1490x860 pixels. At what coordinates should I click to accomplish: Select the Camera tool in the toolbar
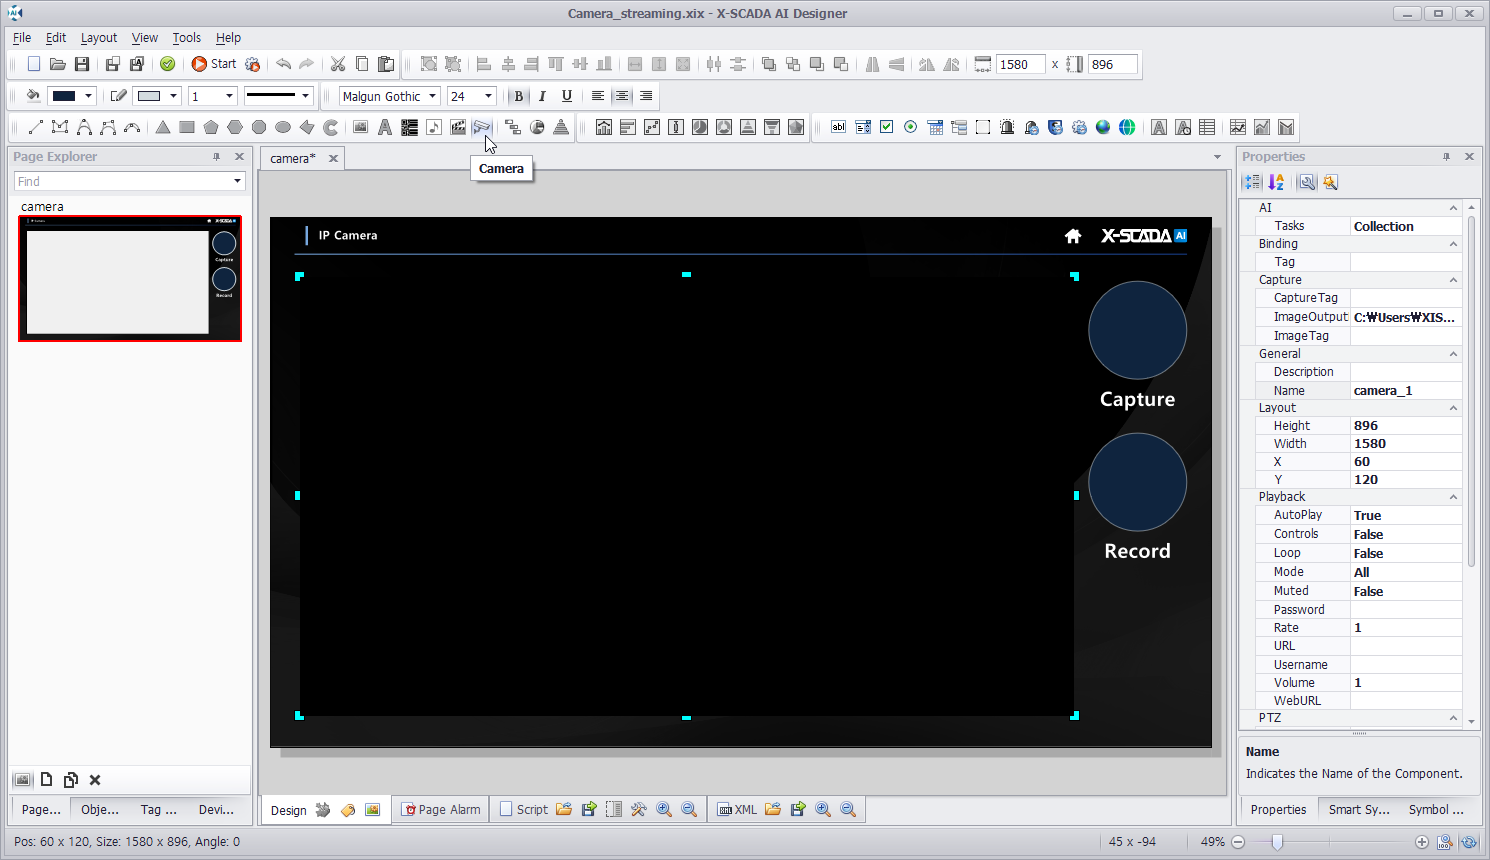coord(481,127)
